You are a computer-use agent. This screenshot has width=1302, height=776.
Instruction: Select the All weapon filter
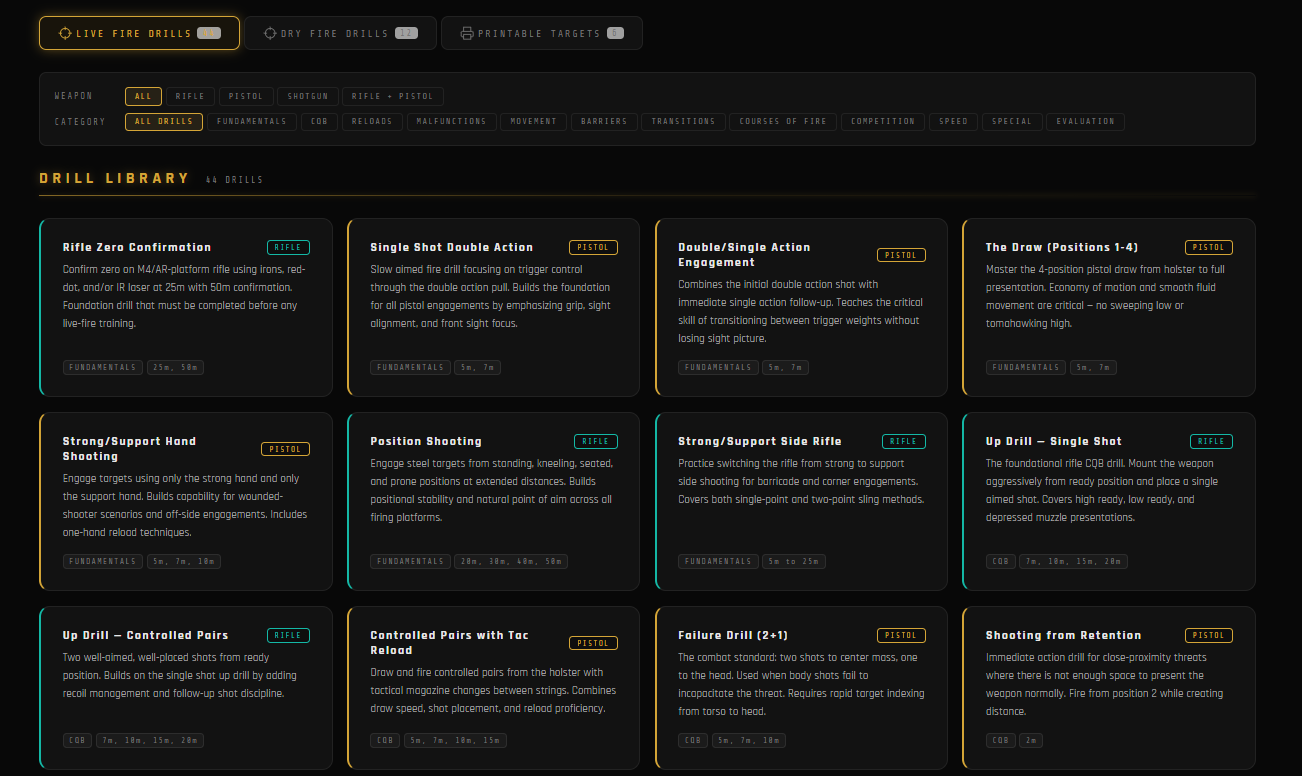[x=143, y=97]
